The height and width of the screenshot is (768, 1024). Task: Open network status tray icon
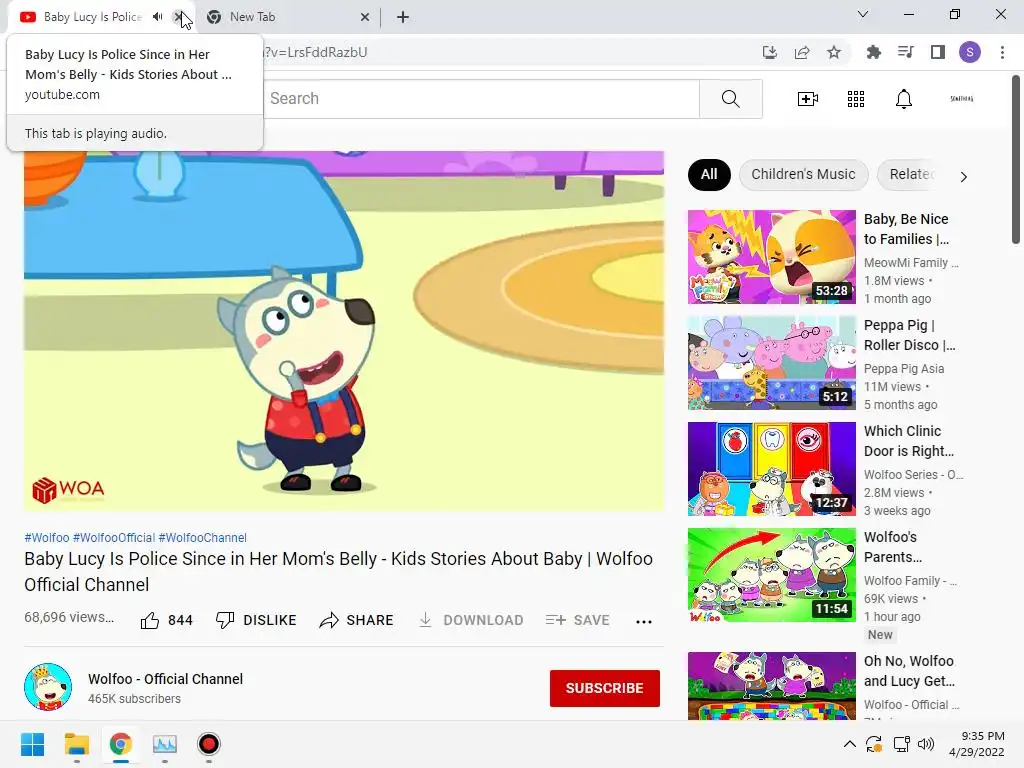901,744
